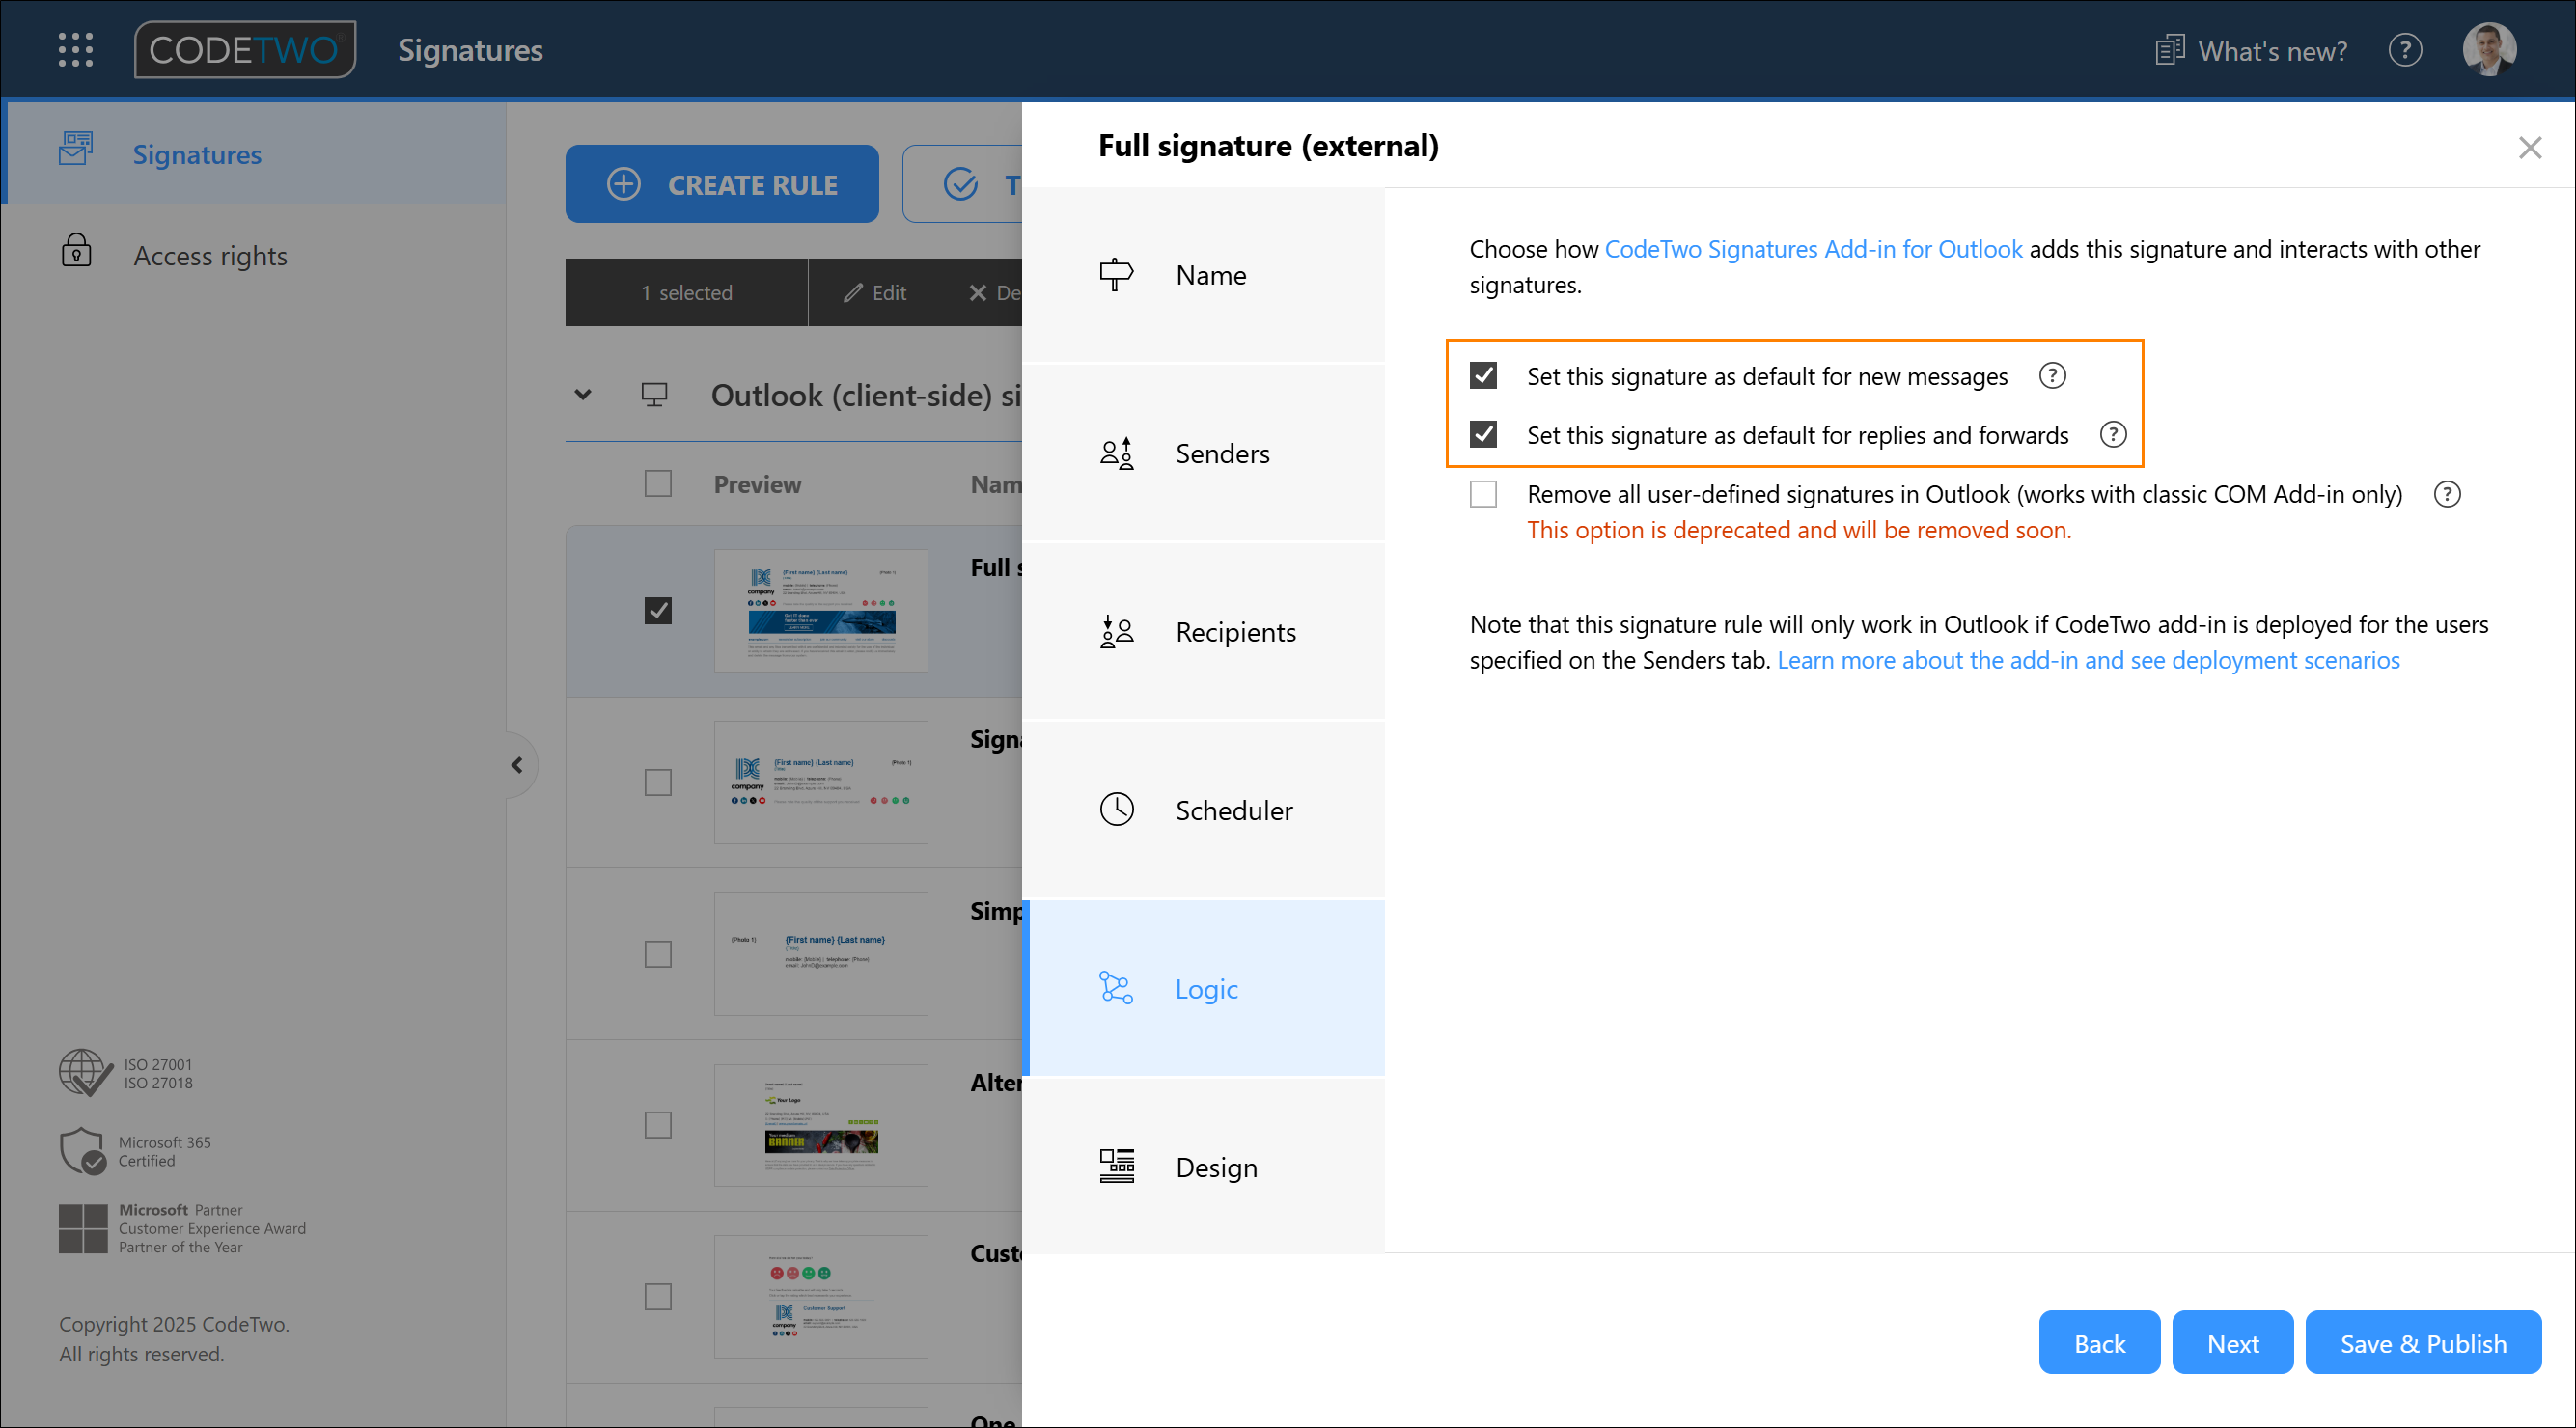Check the Alternative signature row checkbox
The image size is (2576, 1428).
coord(658,1125)
